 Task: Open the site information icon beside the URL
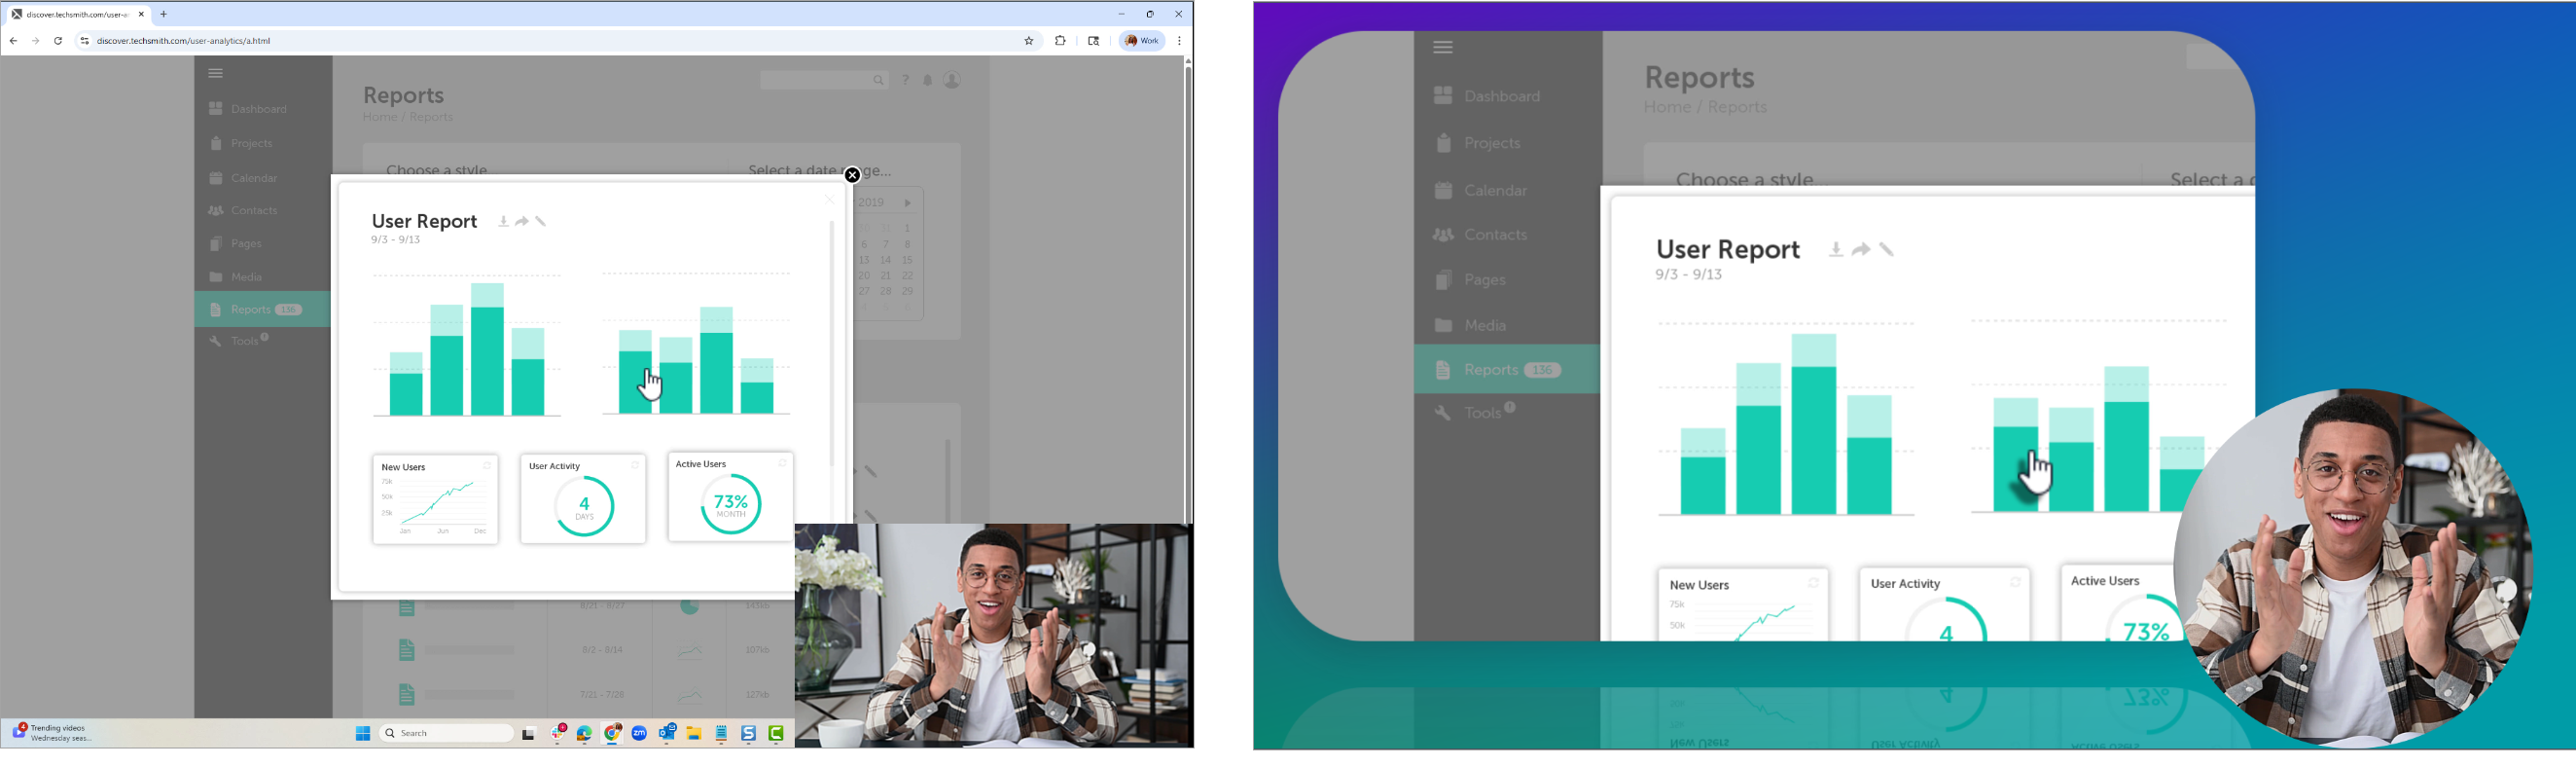click(84, 41)
